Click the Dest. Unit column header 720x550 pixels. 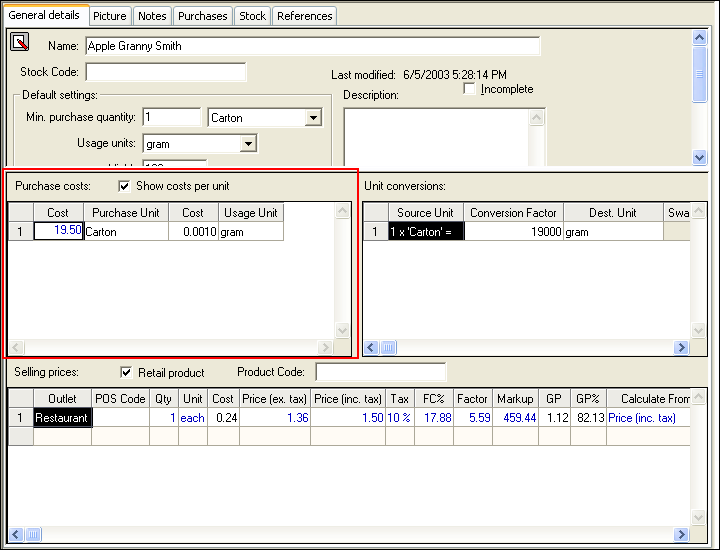(613, 213)
